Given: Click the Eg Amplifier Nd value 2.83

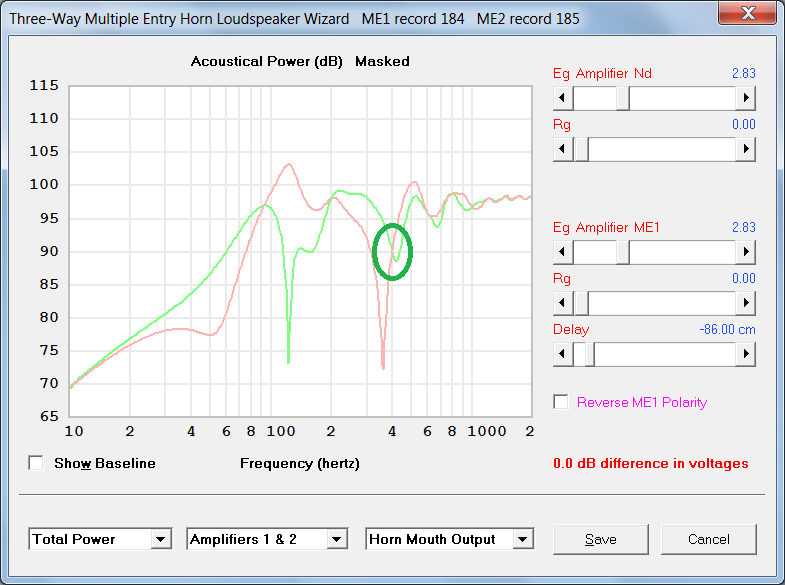Looking at the screenshot, I should (x=743, y=73).
